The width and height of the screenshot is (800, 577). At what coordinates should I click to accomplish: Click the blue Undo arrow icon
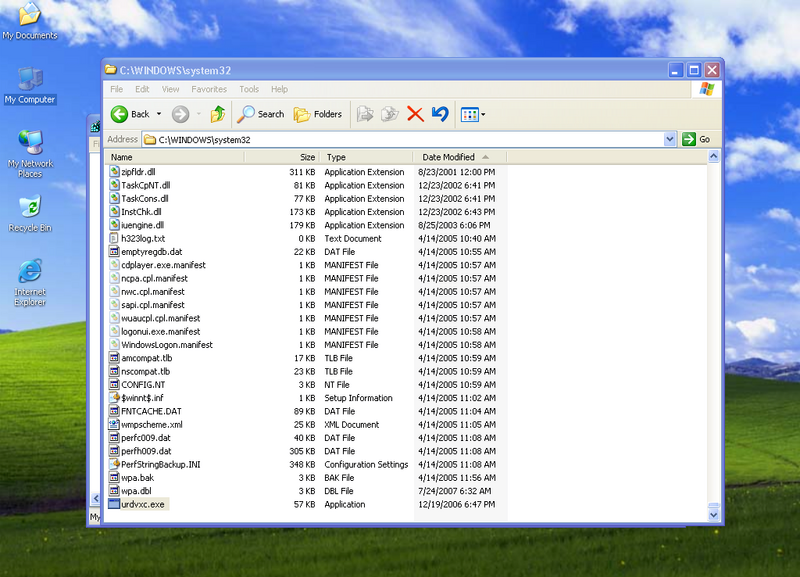point(440,114)
